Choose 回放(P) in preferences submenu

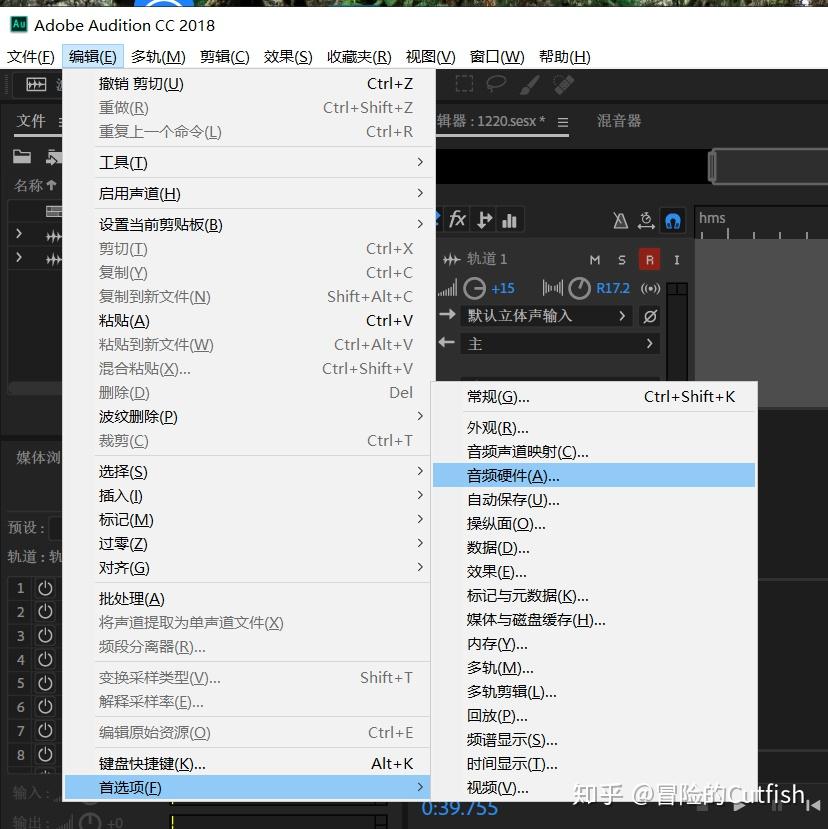click(x=594, y=715)
